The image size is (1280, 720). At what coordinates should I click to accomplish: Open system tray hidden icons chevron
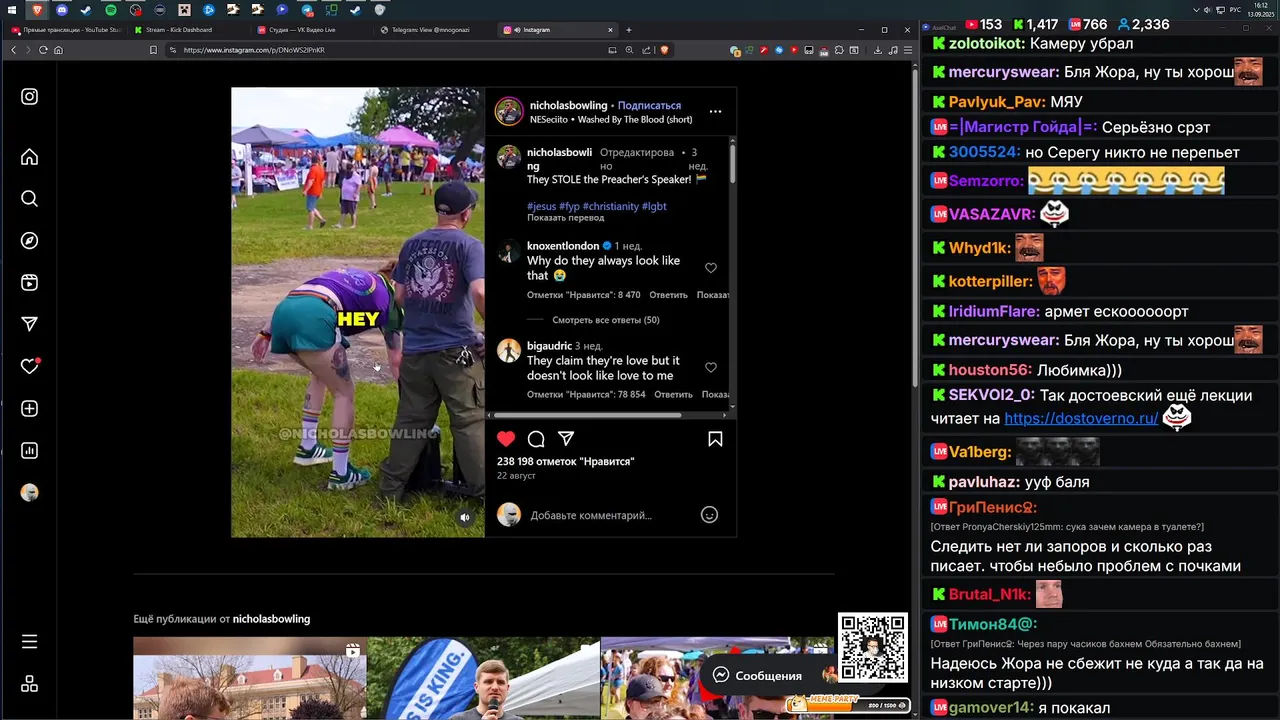tap(1196, 10)
